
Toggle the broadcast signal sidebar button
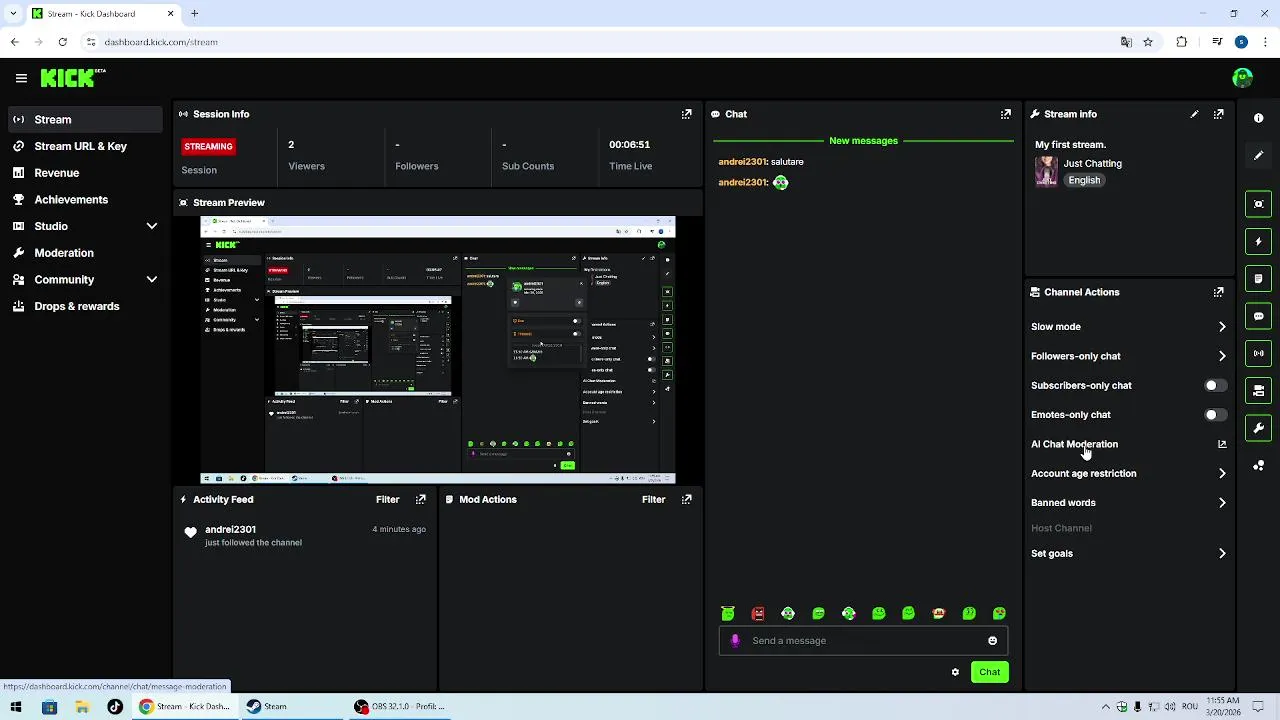click(x=1258, y=353)
